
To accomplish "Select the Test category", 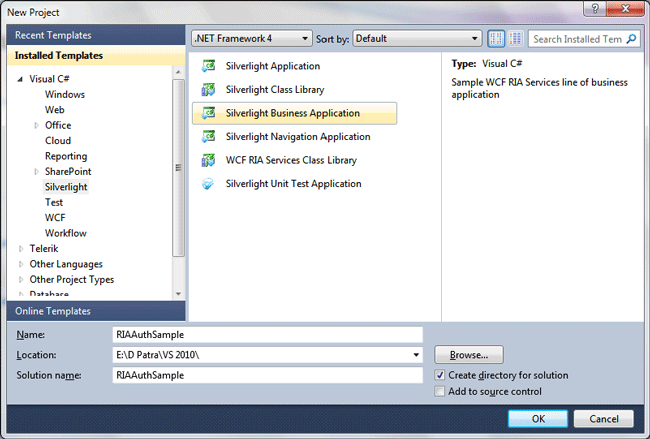I will [x=54, y=202].
